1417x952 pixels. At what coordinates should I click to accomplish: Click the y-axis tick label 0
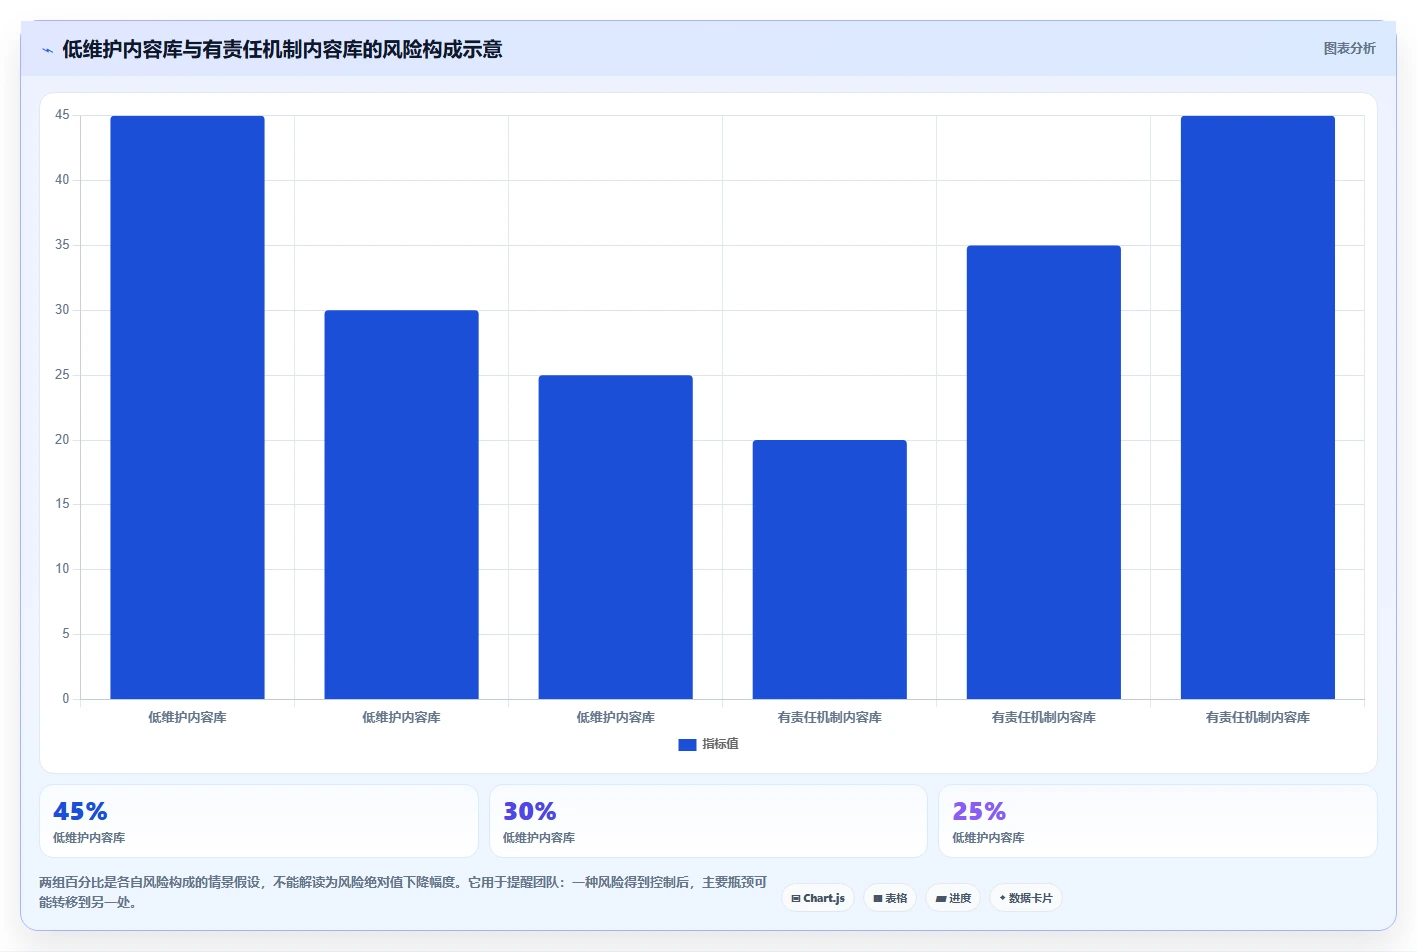click(x=66, y=699)
